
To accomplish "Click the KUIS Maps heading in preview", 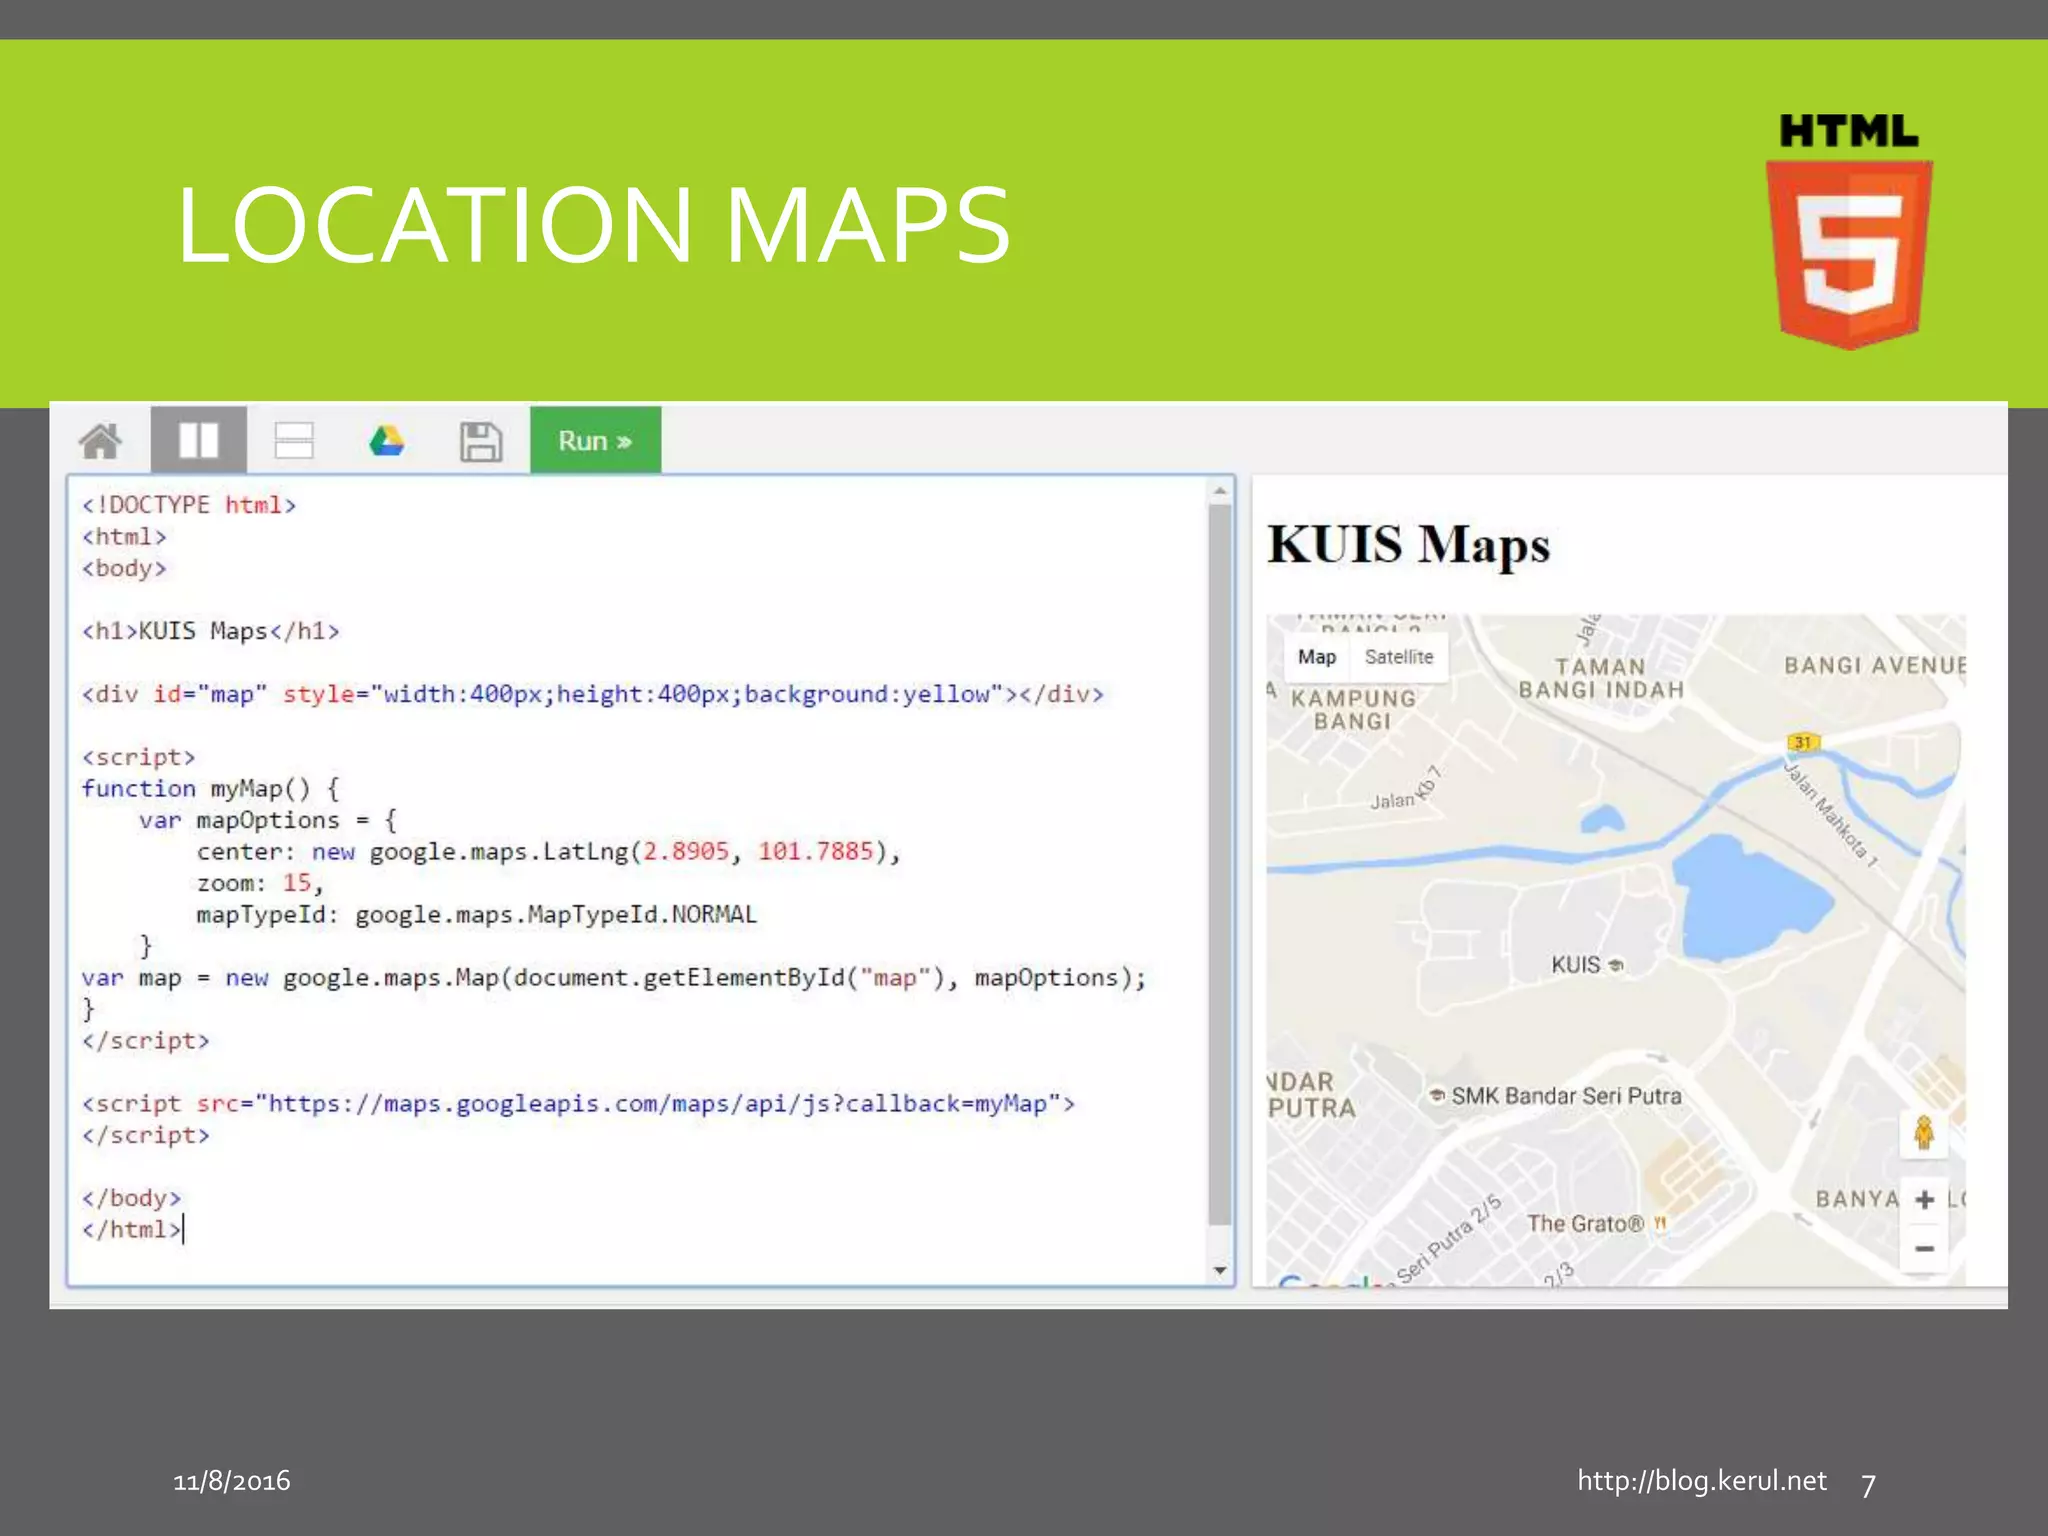I will (x=1408, y=545).
